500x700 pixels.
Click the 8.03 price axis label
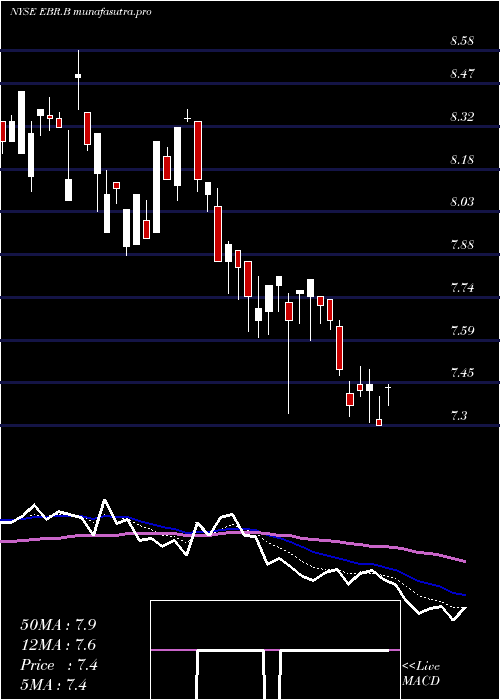pyautogui.click(x=462, y=202)
